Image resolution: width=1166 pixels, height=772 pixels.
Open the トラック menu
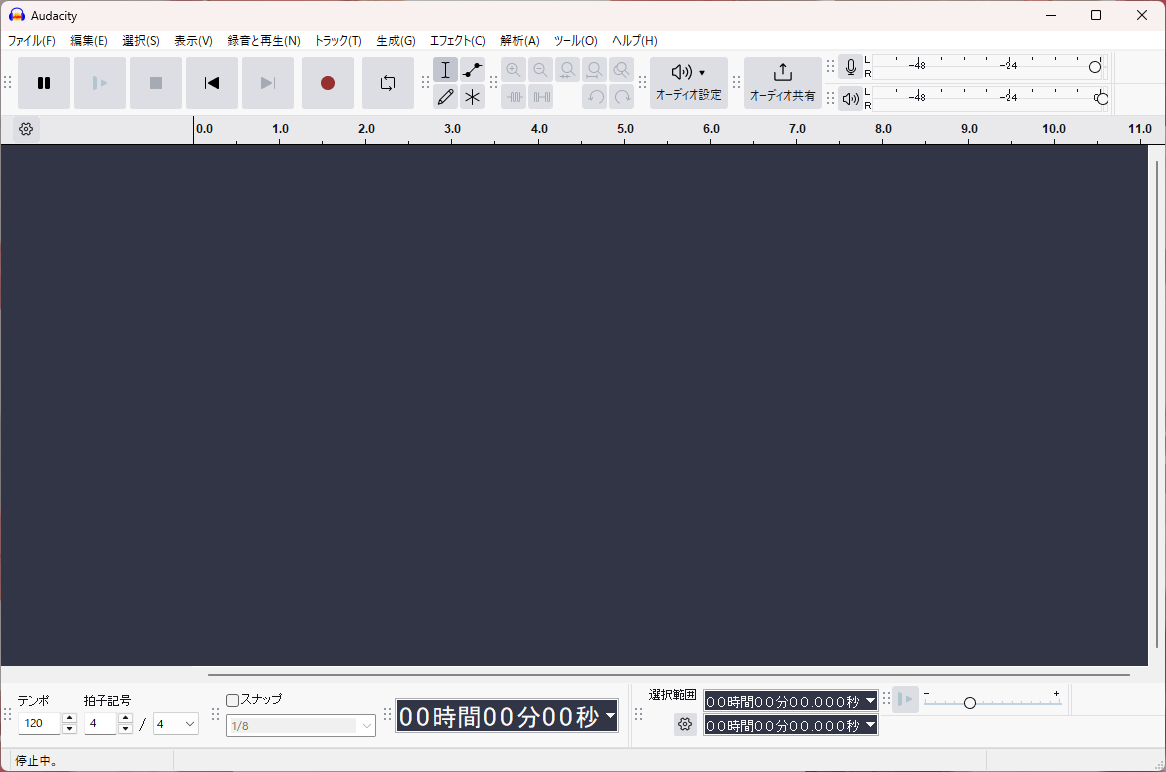337,40
